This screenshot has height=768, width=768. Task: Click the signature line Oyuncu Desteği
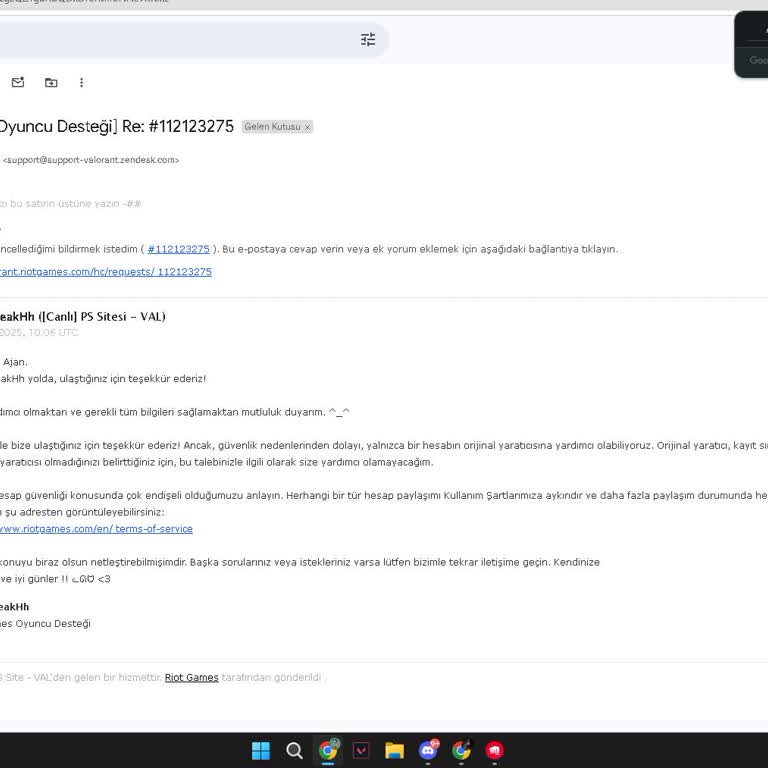(x=53, y=624)
